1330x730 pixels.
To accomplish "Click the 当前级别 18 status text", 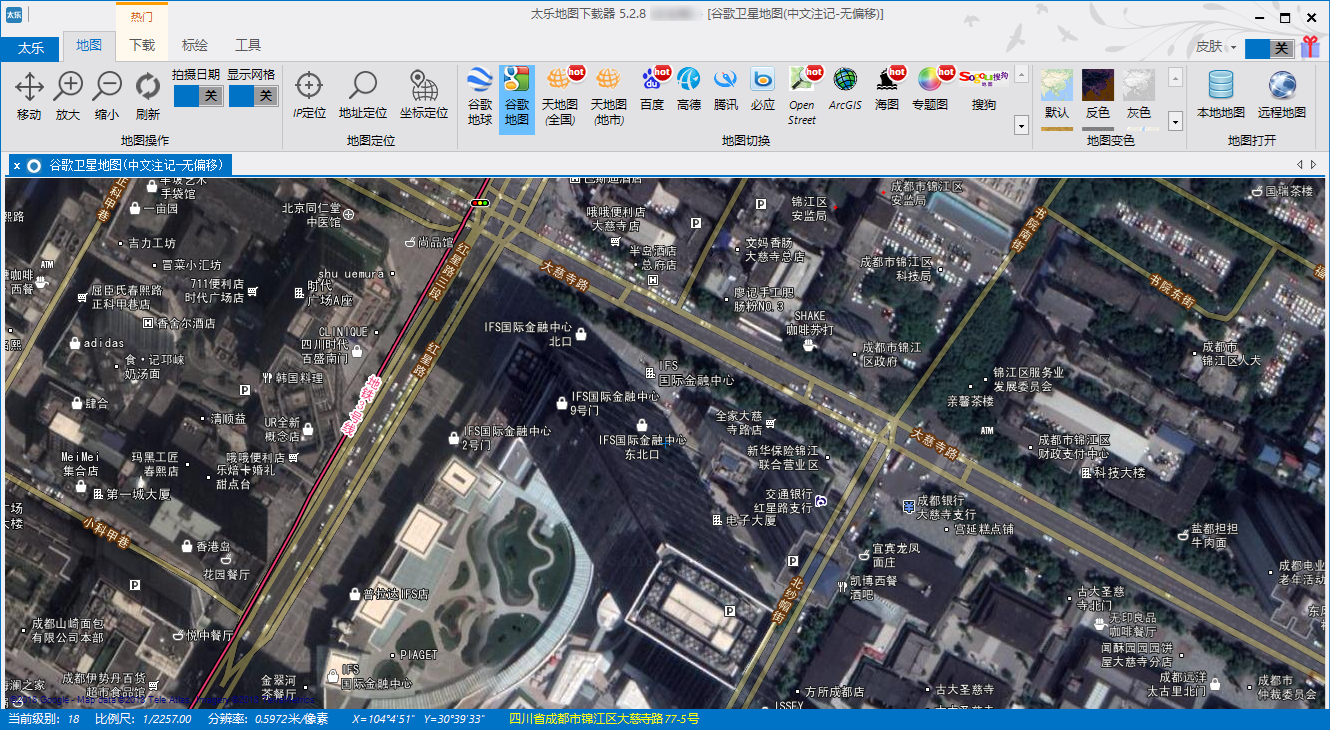I will pos(44,719).
